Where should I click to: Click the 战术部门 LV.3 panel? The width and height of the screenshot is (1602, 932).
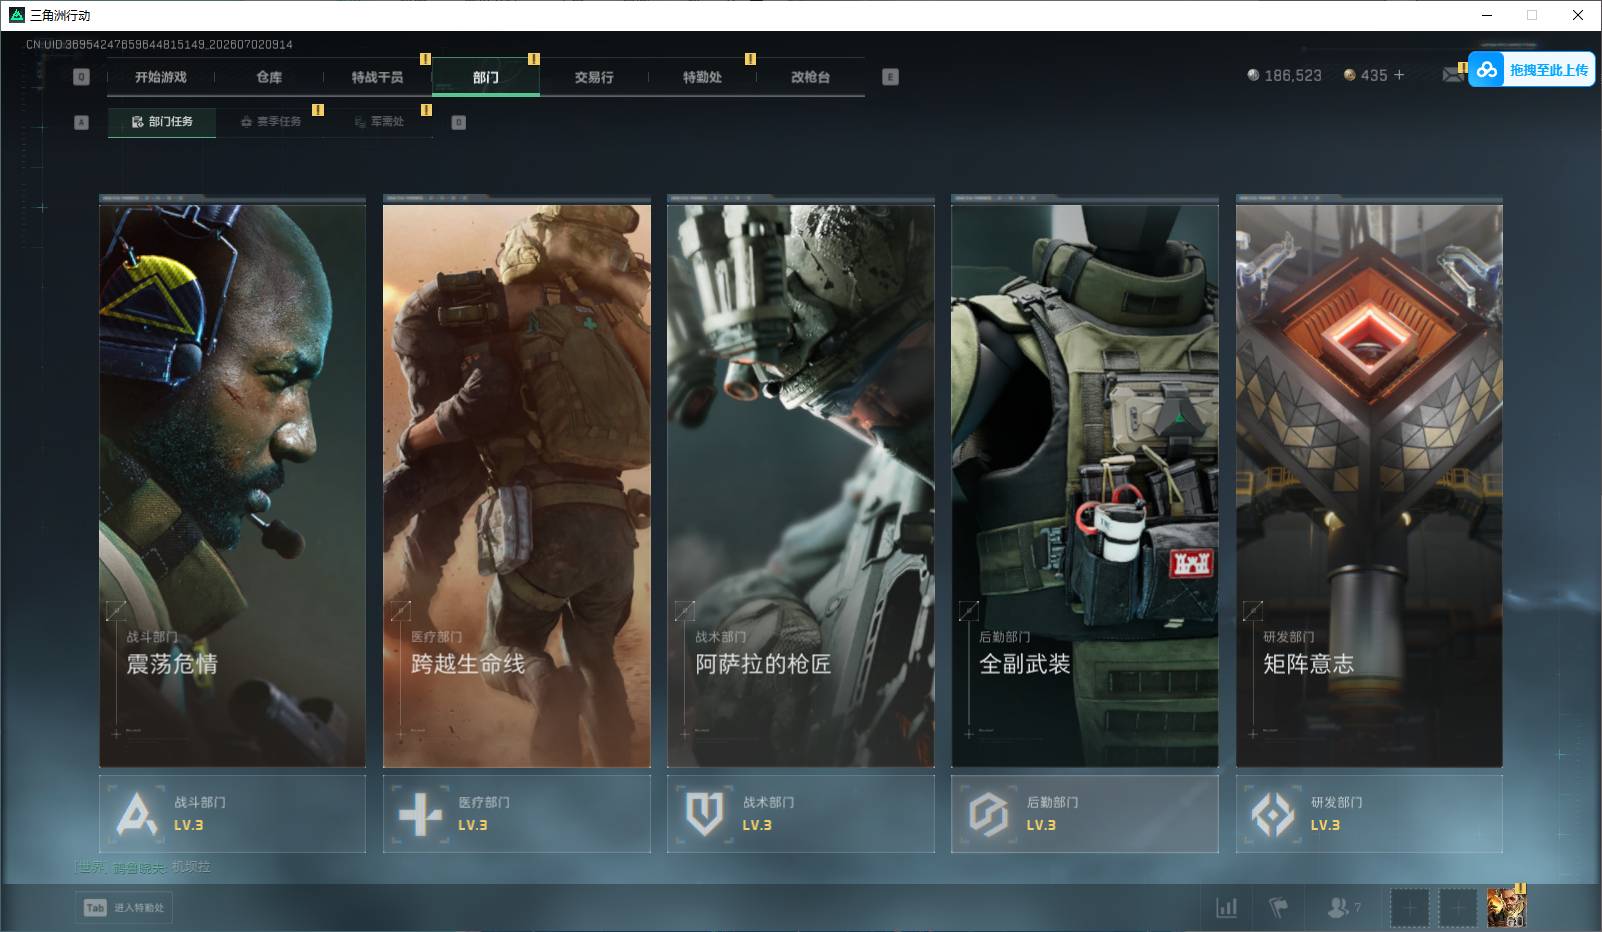(801, 814)
